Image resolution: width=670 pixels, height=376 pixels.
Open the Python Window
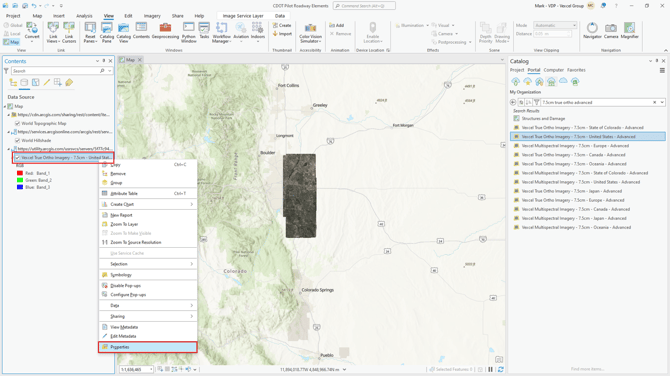188,32
